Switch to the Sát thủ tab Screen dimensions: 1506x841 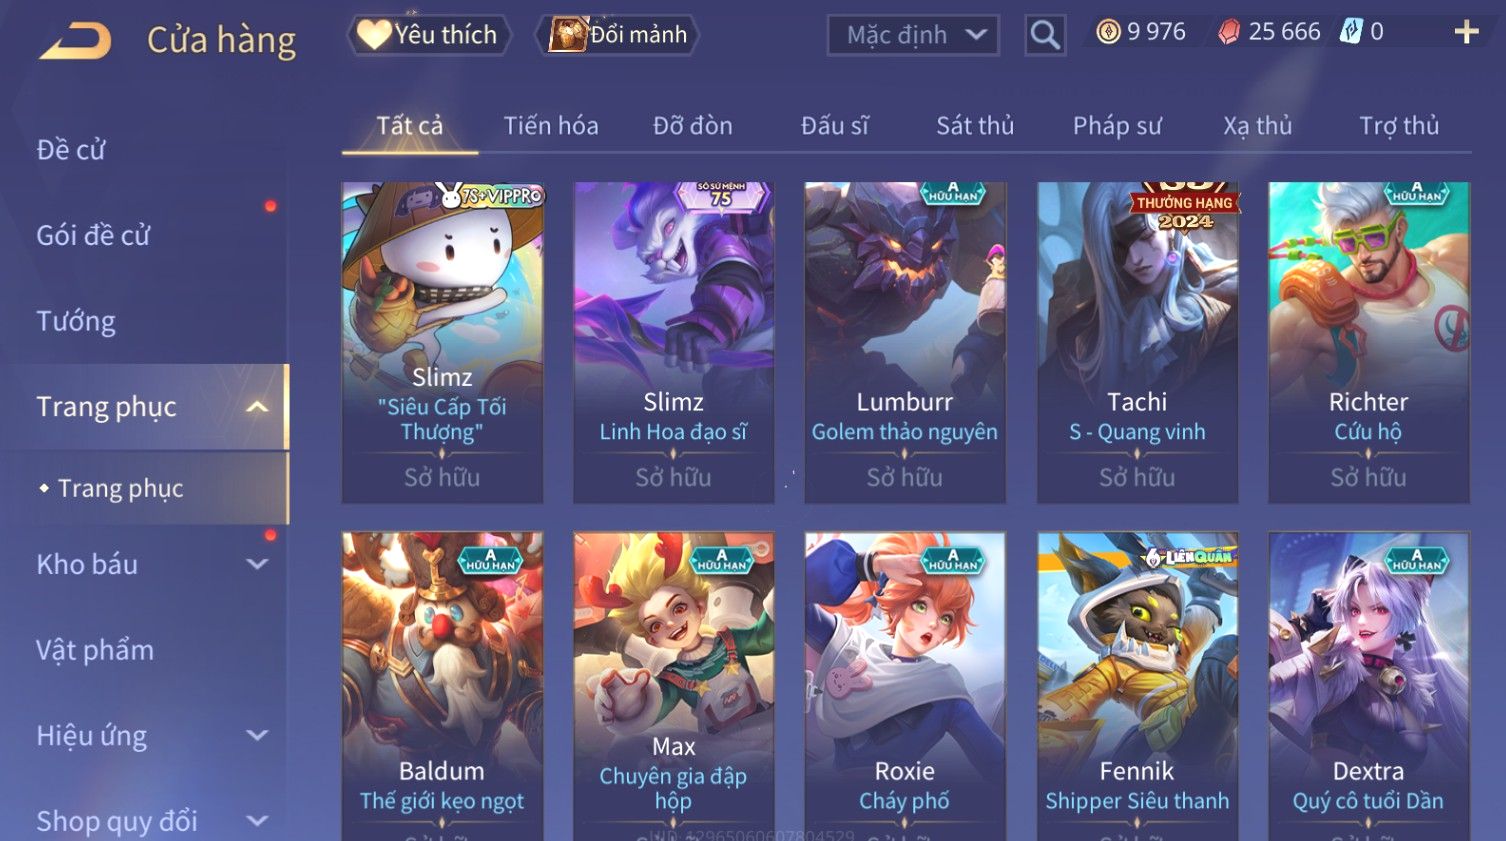975,126
